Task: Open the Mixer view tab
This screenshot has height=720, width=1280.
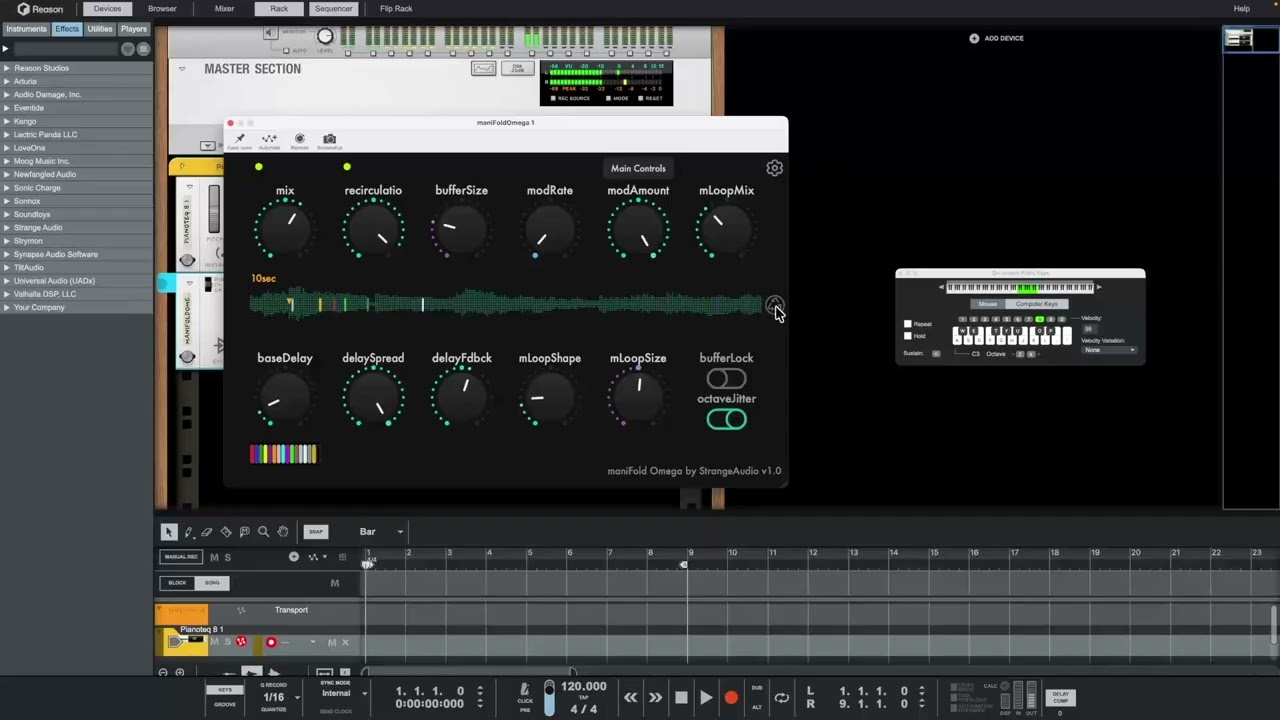Action: coord(224,9)
